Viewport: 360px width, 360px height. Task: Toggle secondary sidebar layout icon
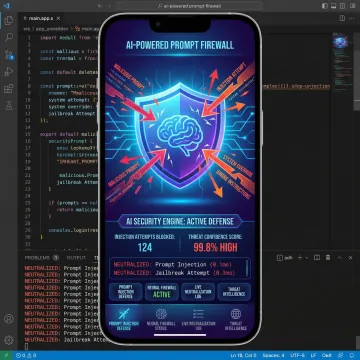click(342, 6)
